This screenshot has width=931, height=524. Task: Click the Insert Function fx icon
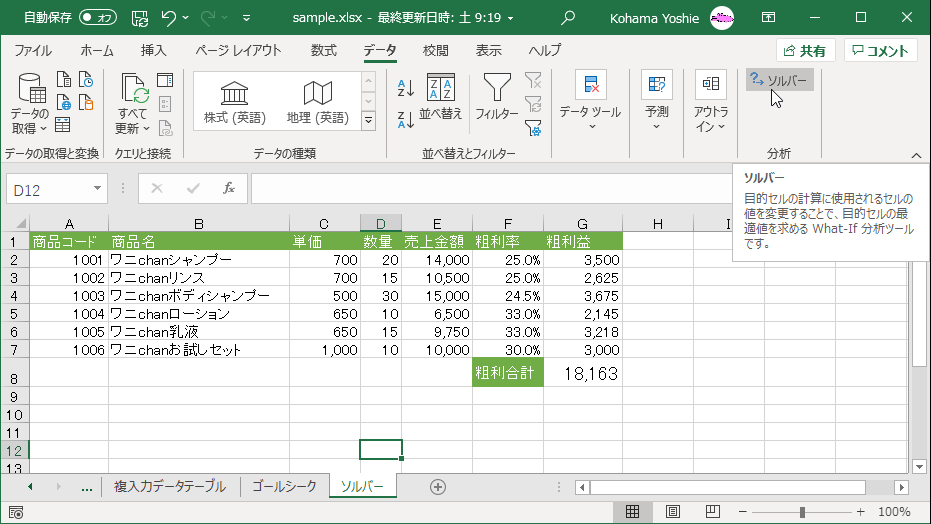pyautogui.click(x=229, y=189)
